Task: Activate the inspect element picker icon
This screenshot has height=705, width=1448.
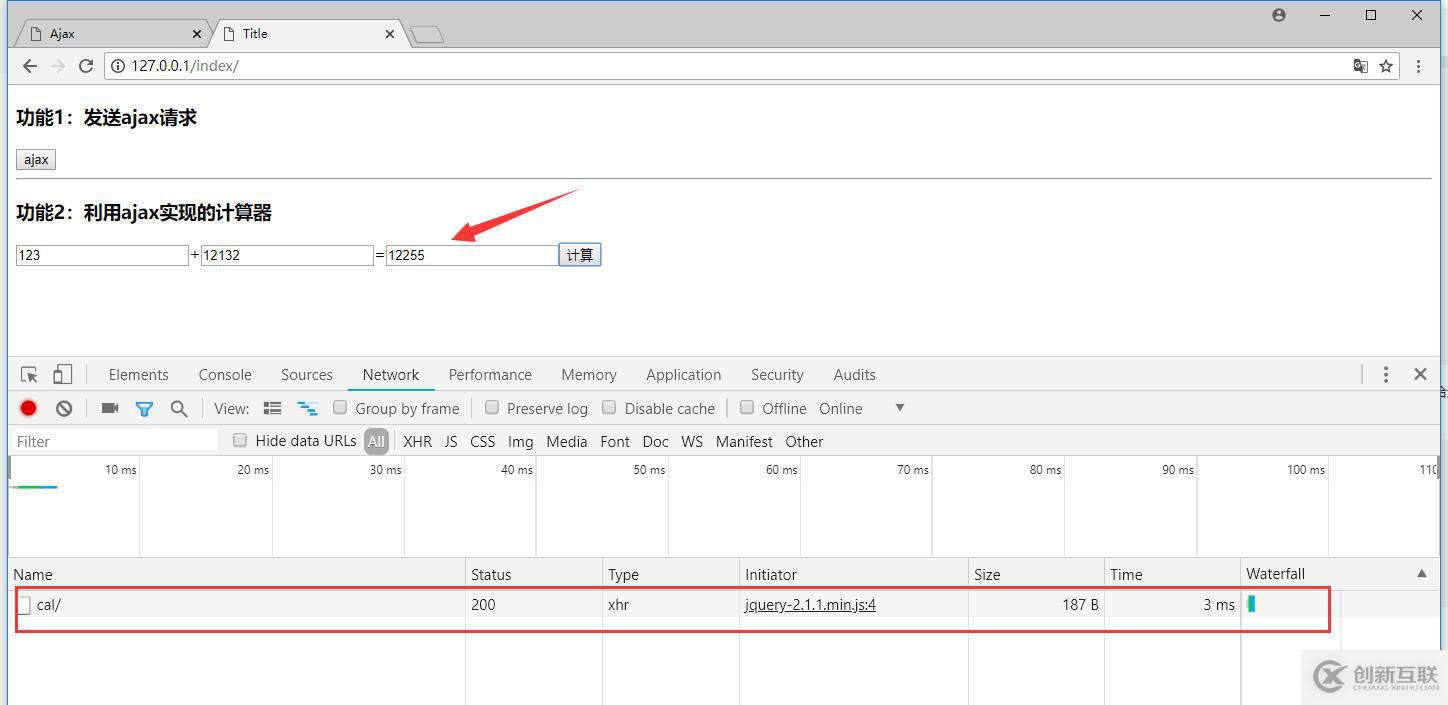Action: pos(29,375)
